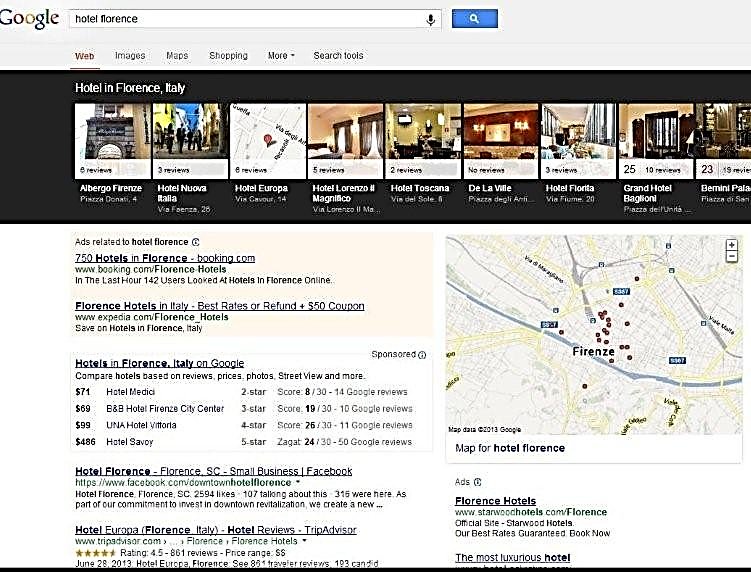Open Hotel Florence Facebook result
Viewport: 751px width, 572px height.
tap(214, 471)
